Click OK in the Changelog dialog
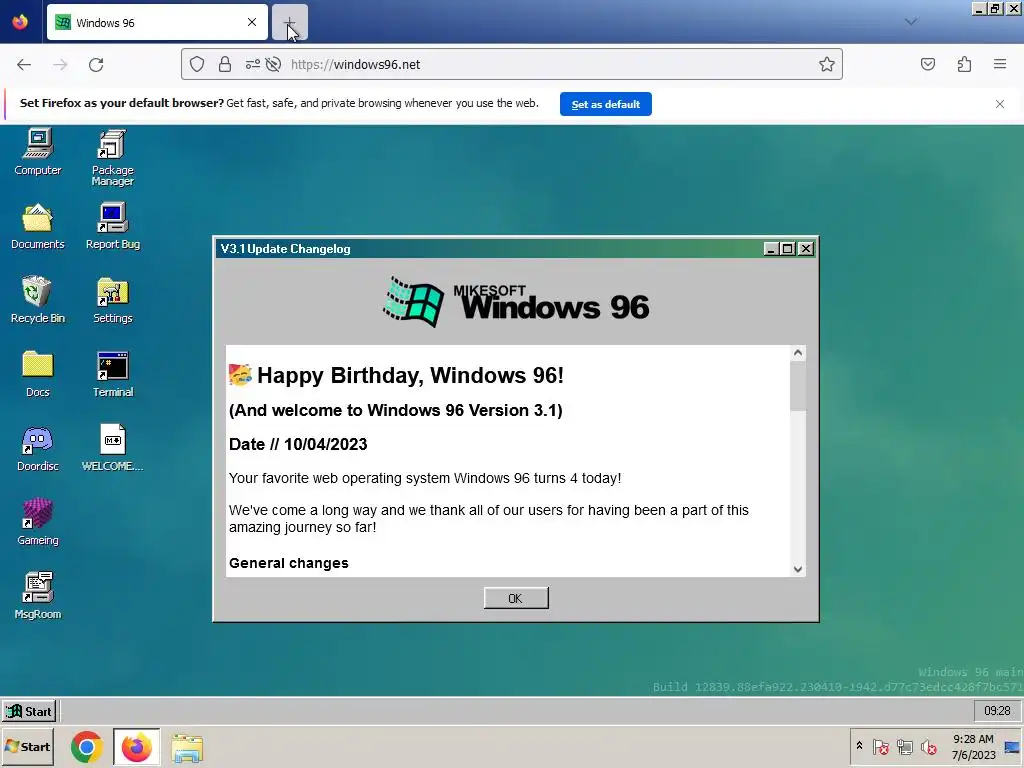 click(x=516, y=598)
